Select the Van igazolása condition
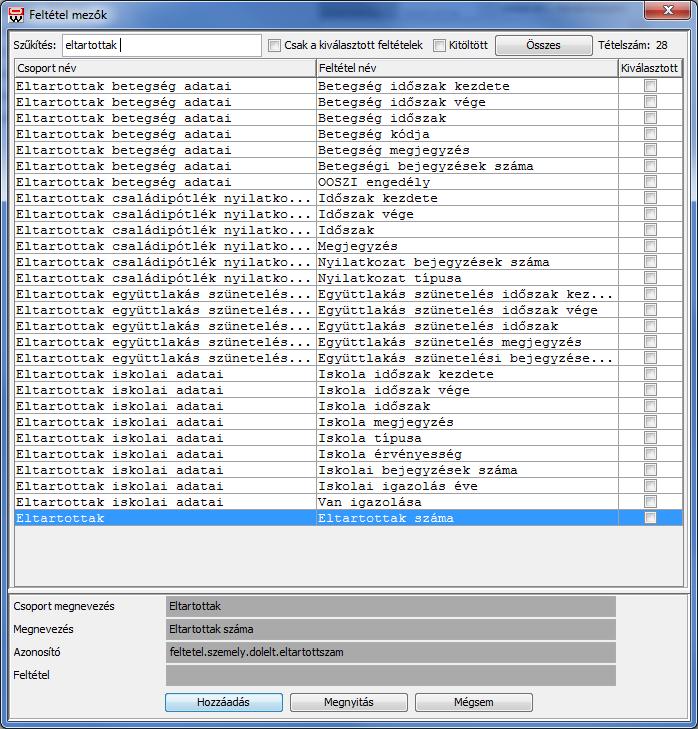Screen dimensions: 698x729 click(349, 502)
